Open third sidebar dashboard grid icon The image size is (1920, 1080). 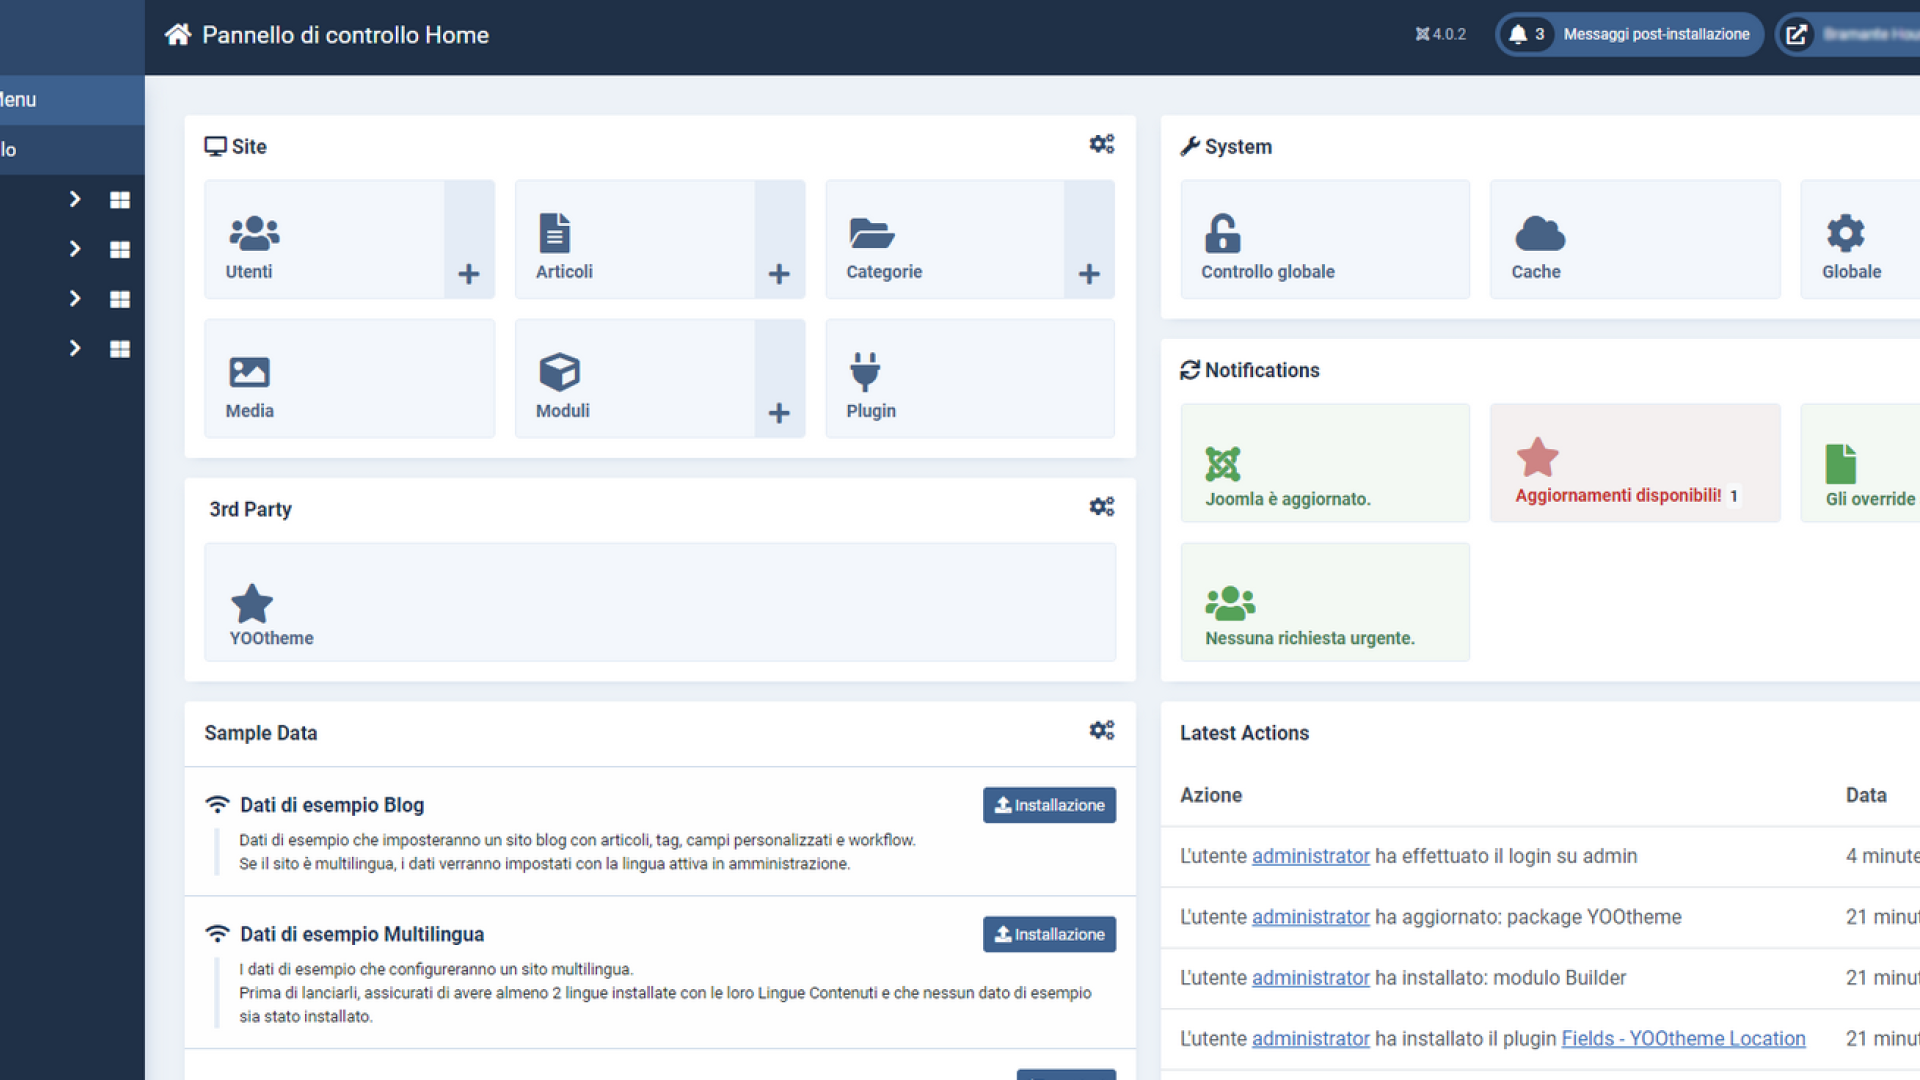[120, 299]
